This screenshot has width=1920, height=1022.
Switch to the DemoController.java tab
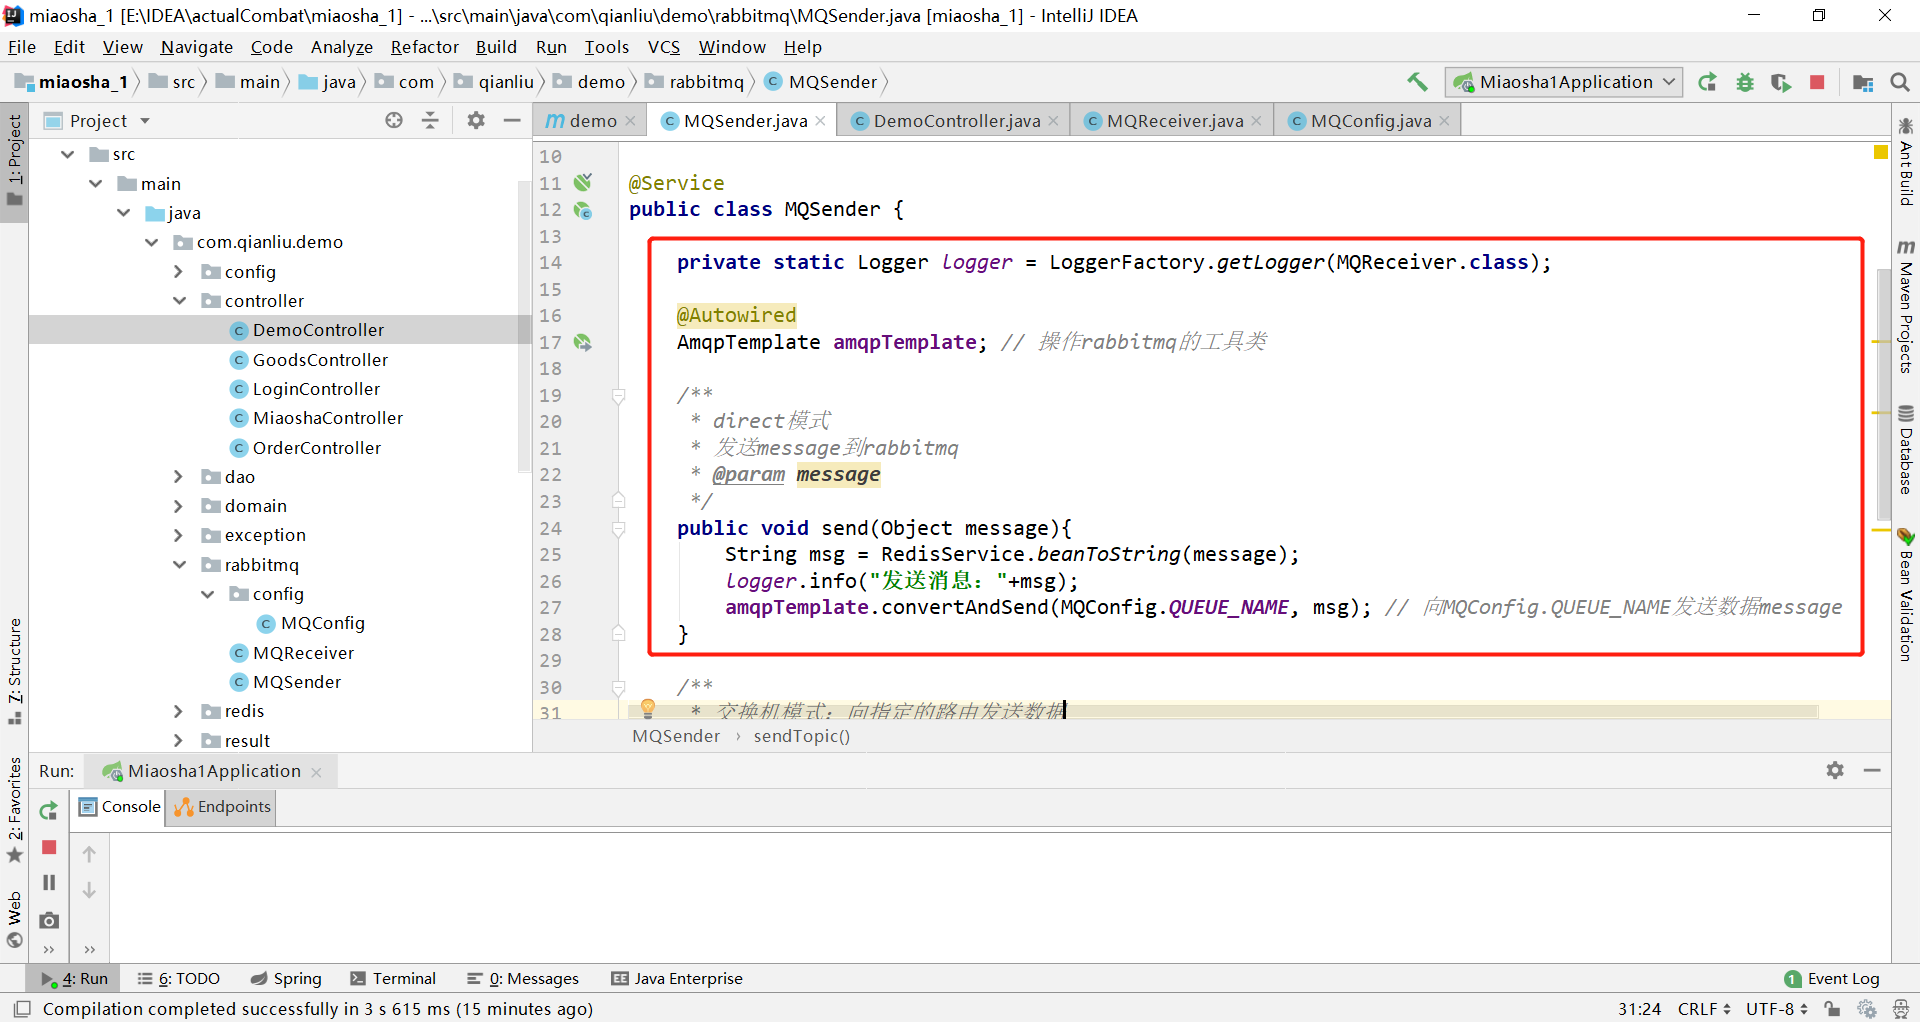coord(955,121)
